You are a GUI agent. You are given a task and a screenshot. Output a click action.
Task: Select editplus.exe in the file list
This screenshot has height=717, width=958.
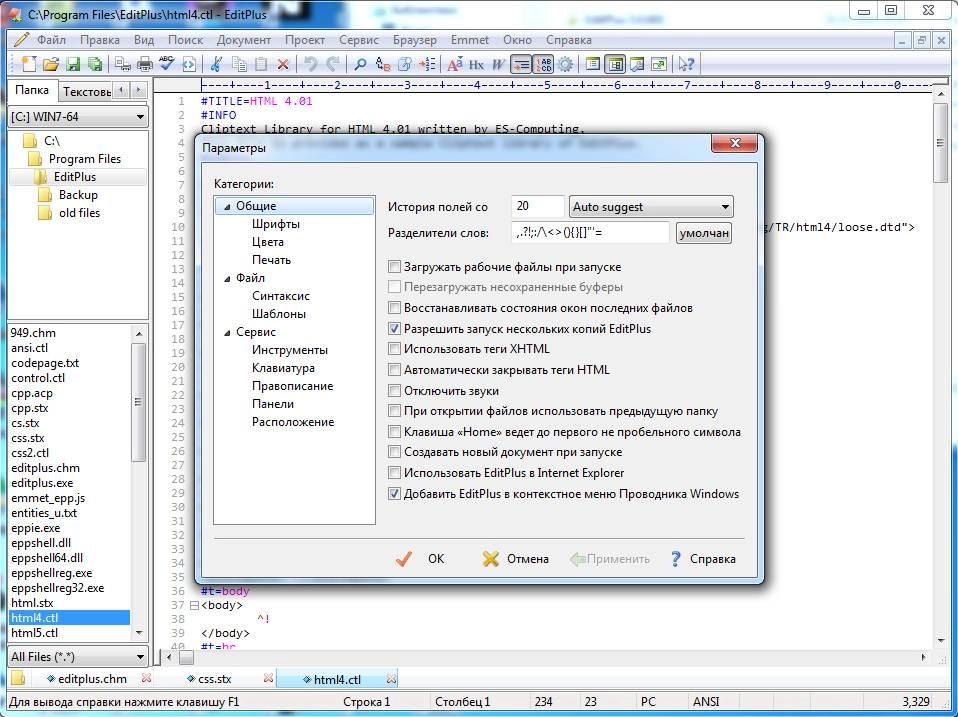[42, 482]
